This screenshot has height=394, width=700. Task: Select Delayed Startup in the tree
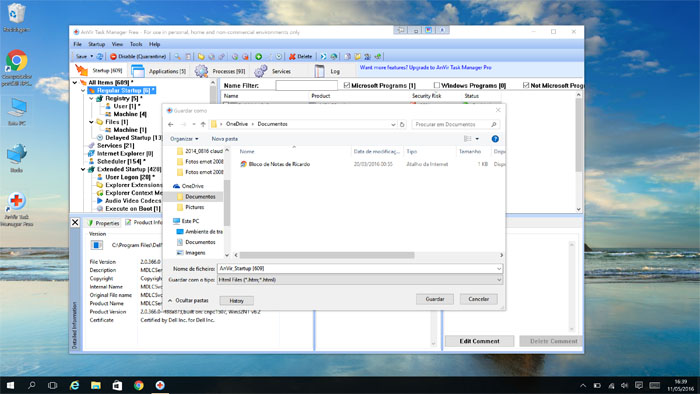133,137
